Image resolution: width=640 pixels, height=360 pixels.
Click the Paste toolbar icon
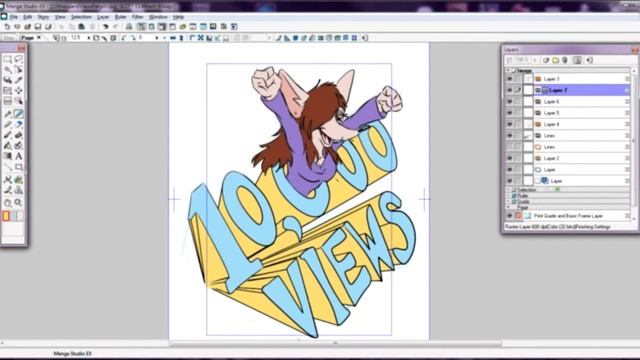click(x=82, y=27)
